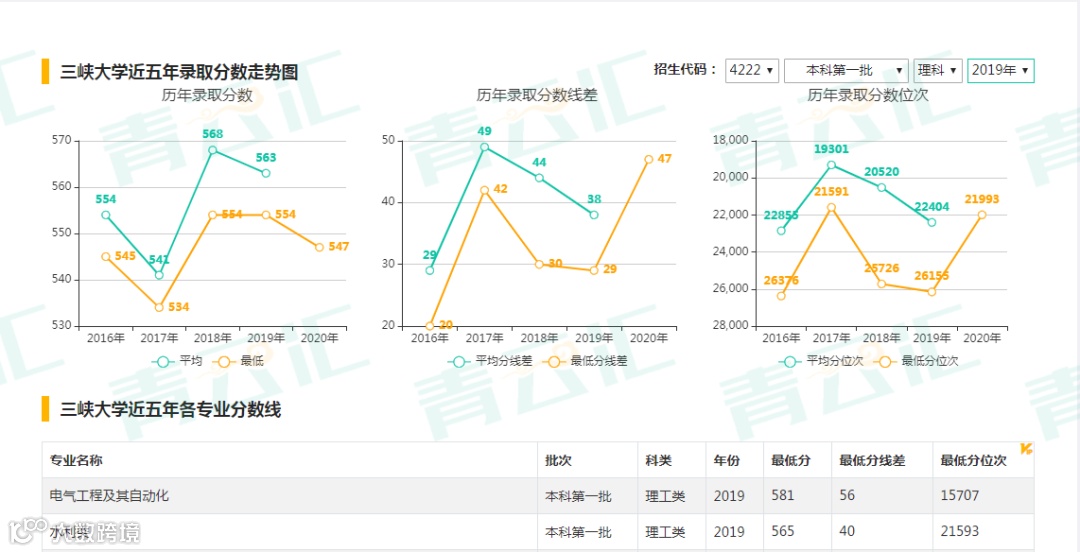Click the 19301 average rank point

coord(831,165)
